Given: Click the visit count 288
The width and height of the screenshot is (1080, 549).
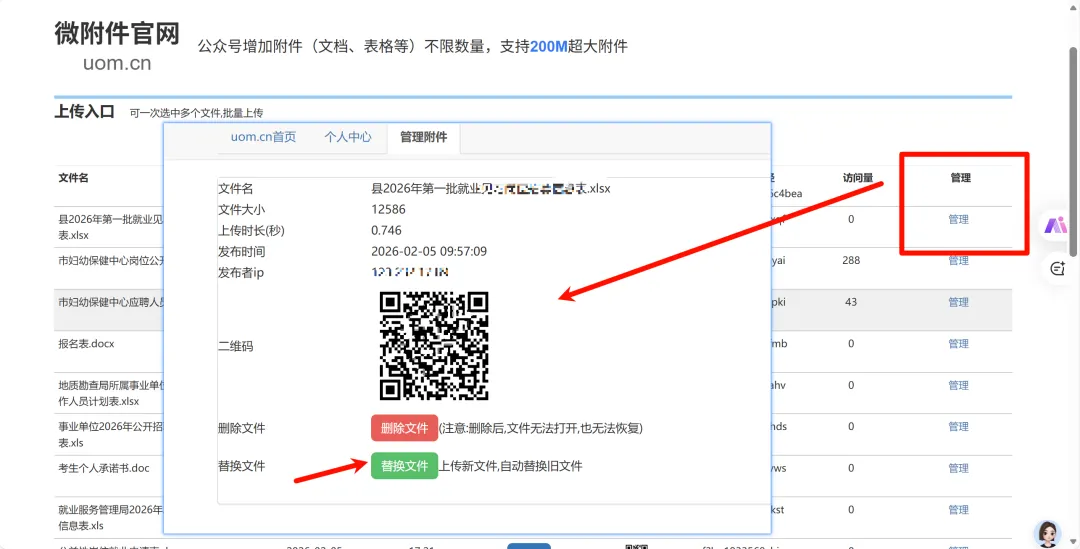Looking at the screenshot, I should tap(851, 260).
